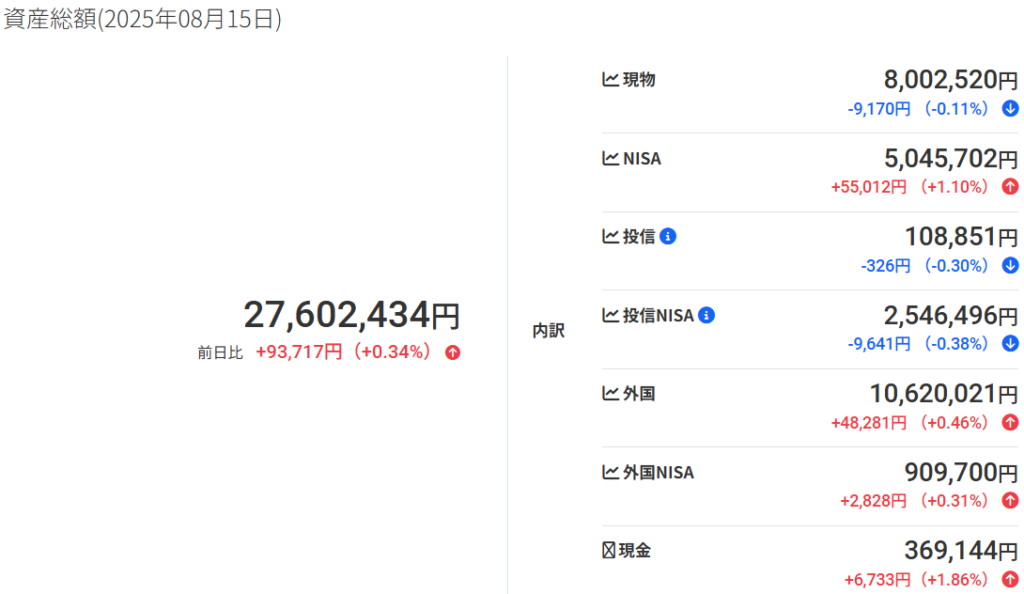
Task: Click the 資産総額 date heading
Action: click(x=142, y=19)
